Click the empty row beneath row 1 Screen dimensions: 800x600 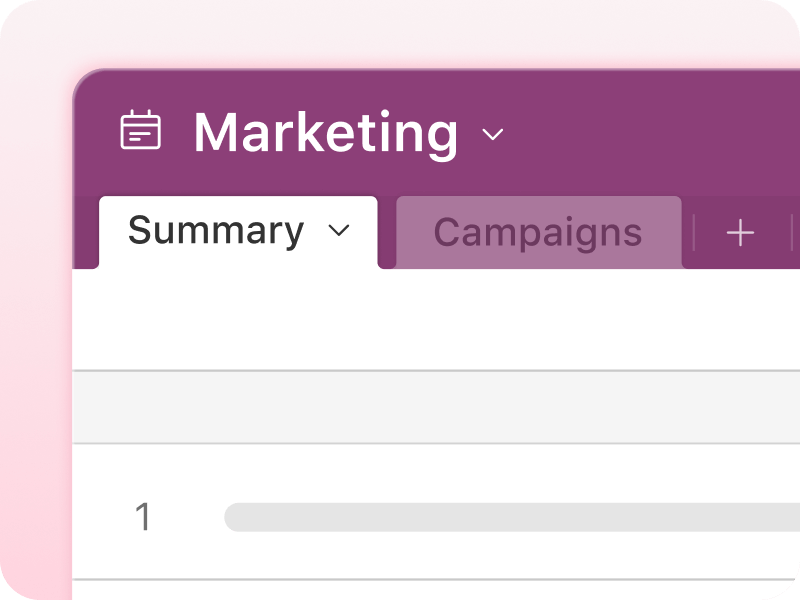point(436,590)
